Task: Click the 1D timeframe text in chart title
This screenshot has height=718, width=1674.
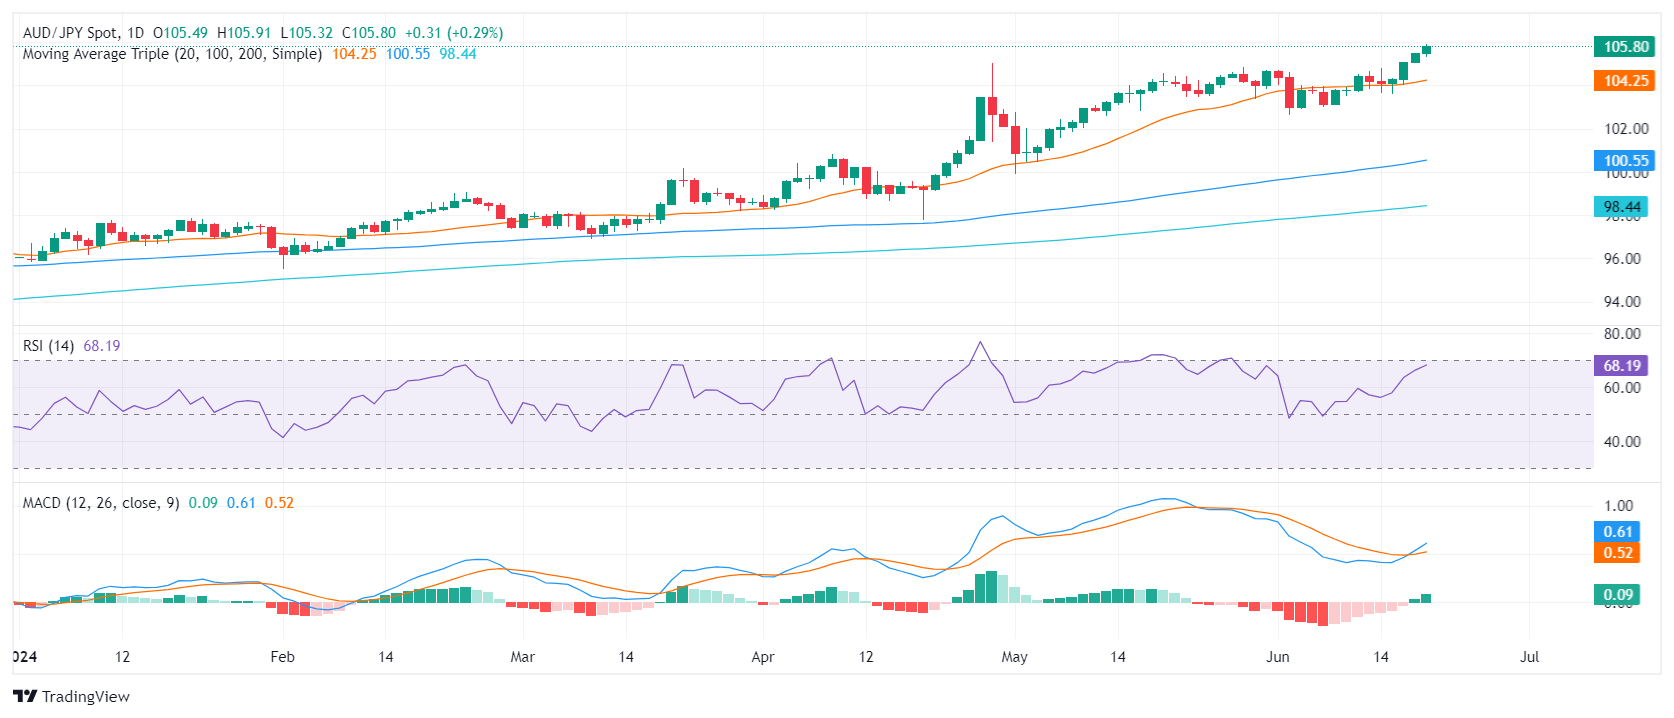Action: tap(136, 33)
